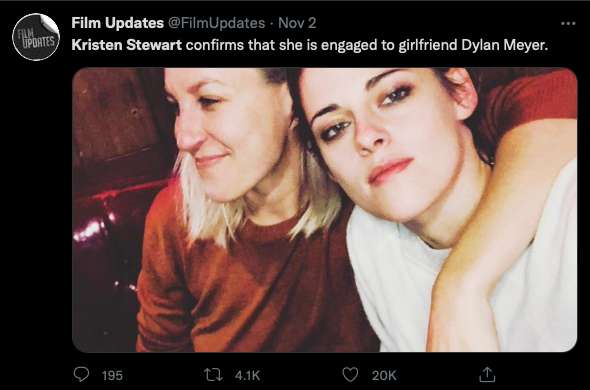Retweet using the retweet arrows icon

[x=213, y=375]
